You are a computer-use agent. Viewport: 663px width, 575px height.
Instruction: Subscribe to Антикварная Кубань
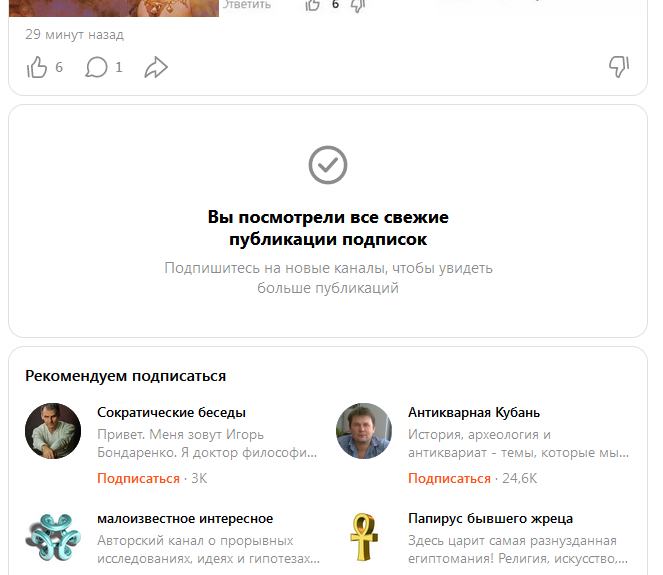pos(449,478)
